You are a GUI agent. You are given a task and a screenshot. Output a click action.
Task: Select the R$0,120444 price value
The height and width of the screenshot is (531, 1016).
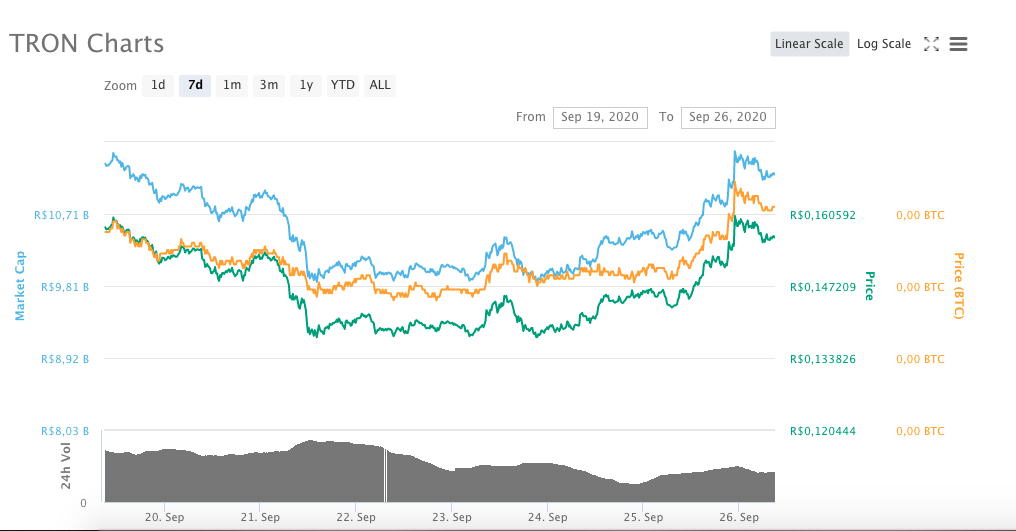click(x=823, y=431)
